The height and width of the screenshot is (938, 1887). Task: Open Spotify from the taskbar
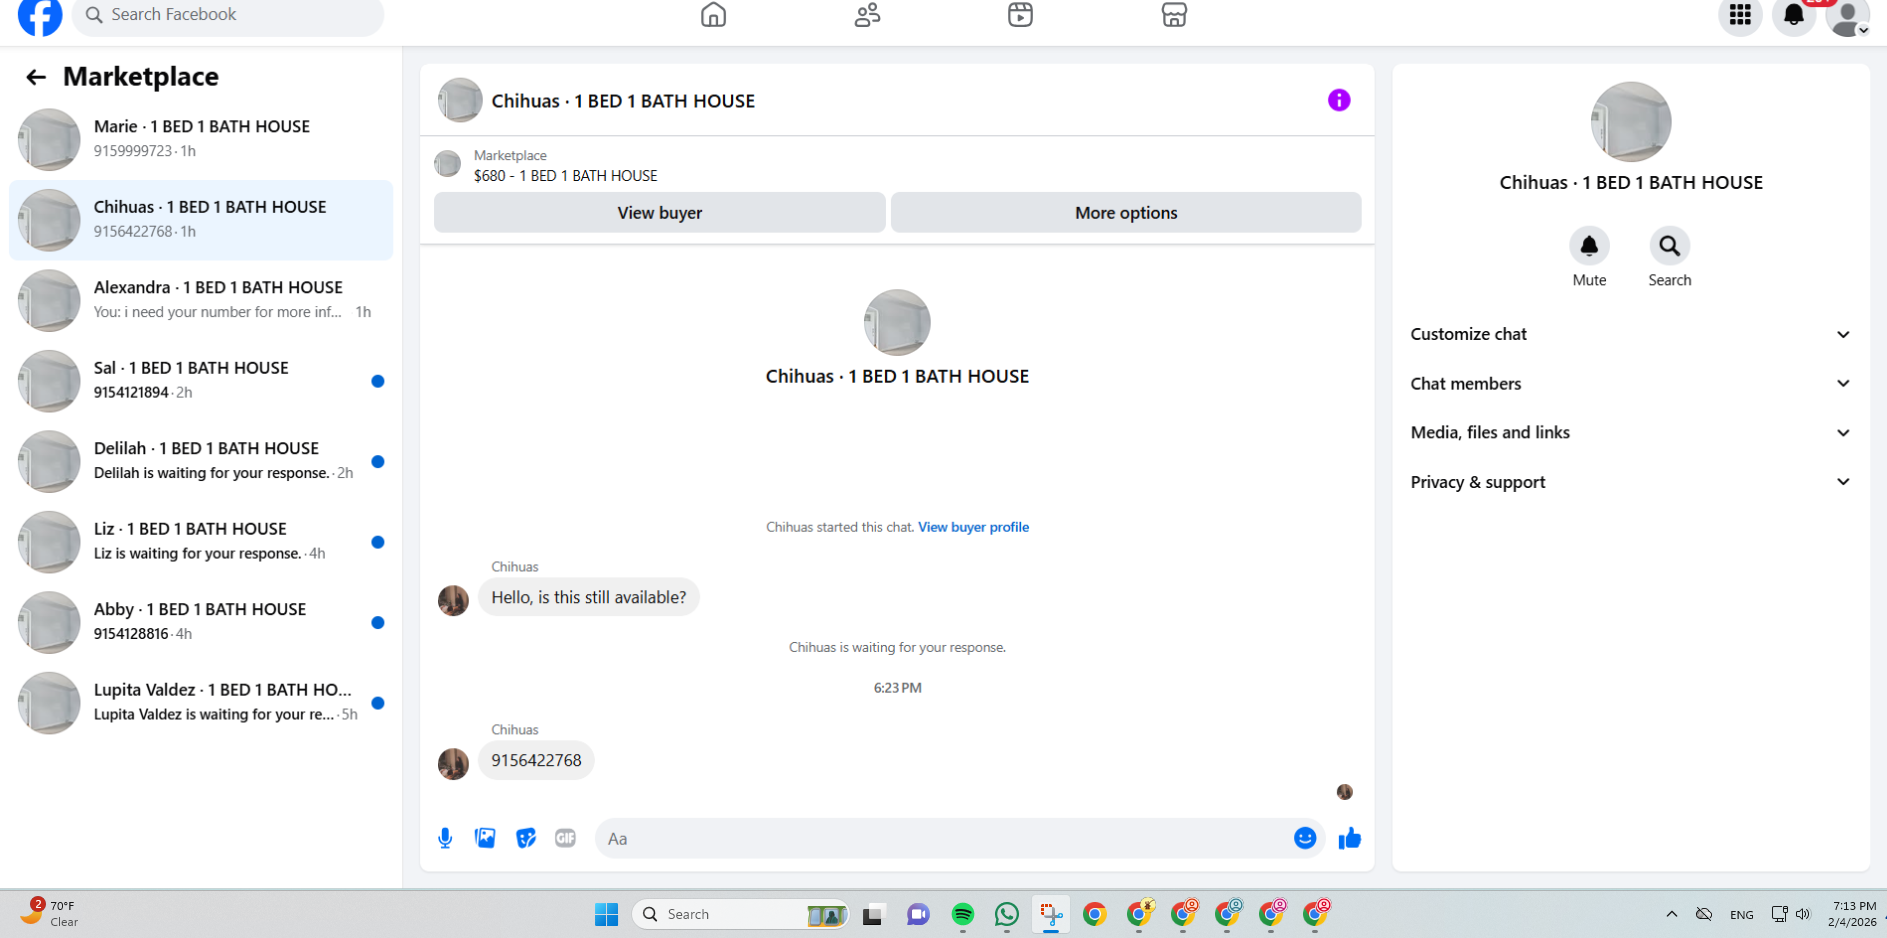coord(962,914)
